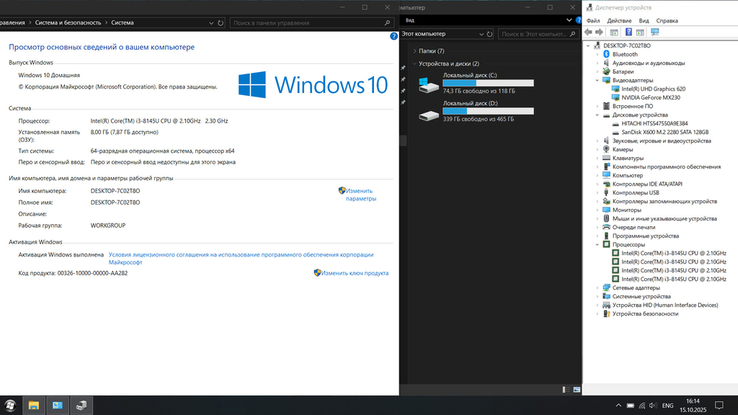Collapse the Устройства и диски (2) group

414,64
